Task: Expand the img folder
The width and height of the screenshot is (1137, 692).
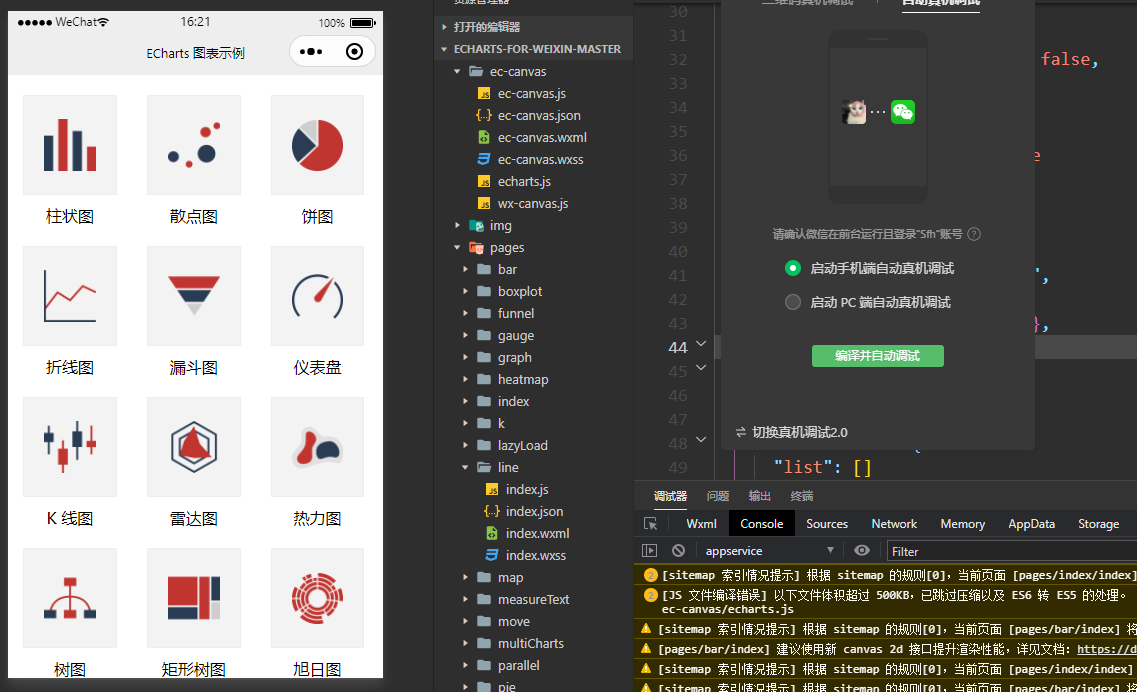Action: pos(458,226)
